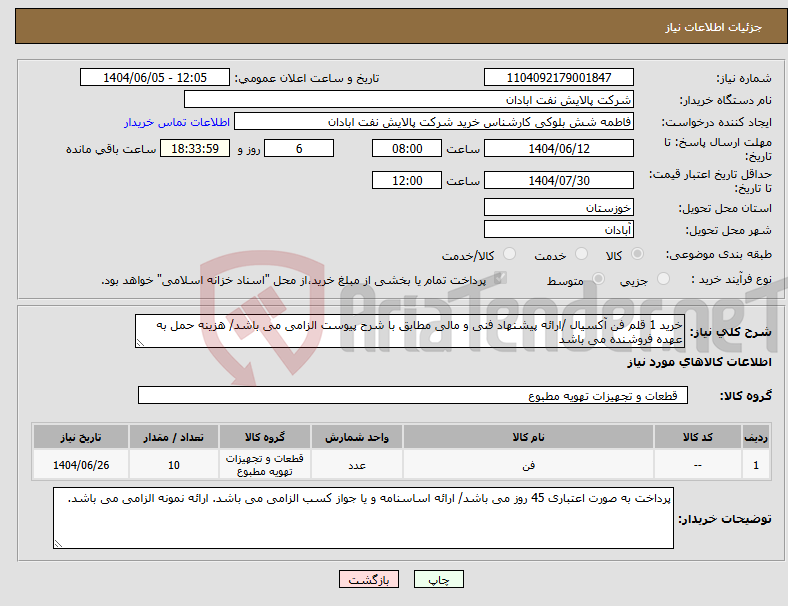The width and height of the screenshot is (788, 606).
Task: Click the price validity date 1404/07/30
Action: pyautogui.click(x=558, y=180)
